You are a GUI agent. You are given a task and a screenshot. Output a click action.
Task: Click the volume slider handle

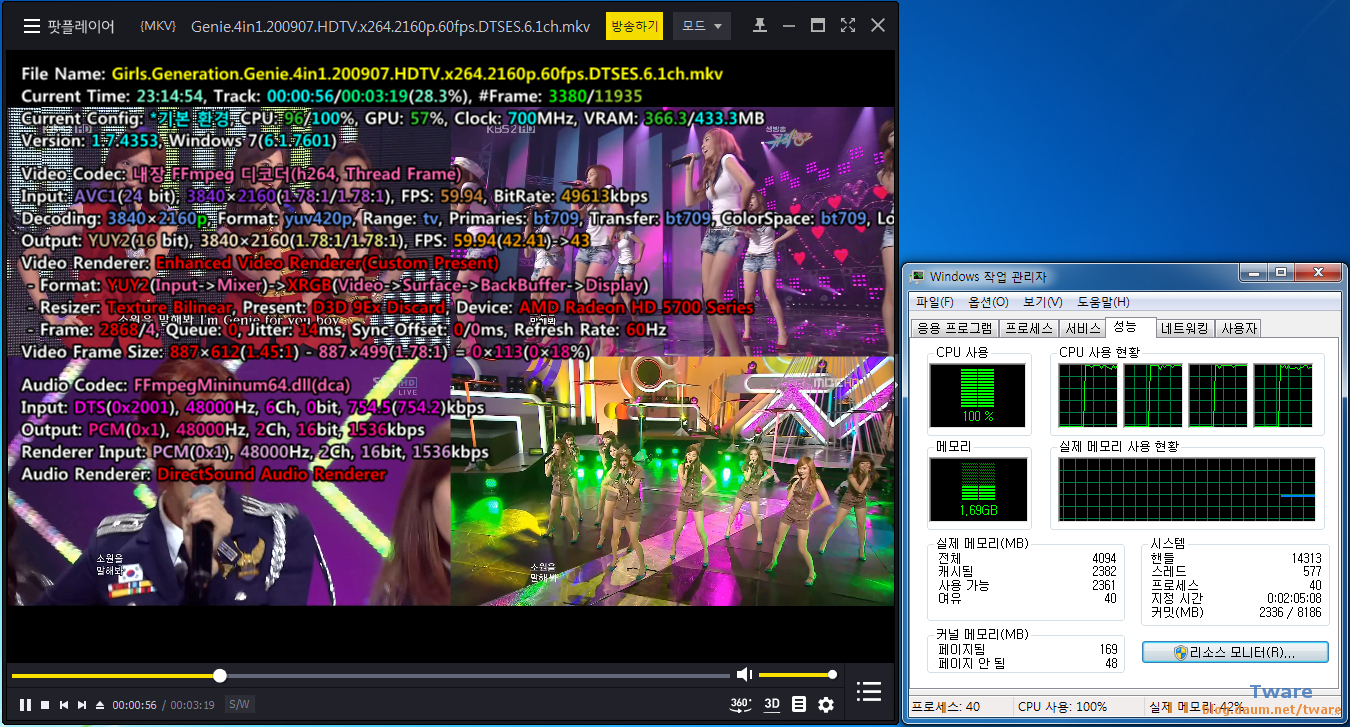click(831, 675)
